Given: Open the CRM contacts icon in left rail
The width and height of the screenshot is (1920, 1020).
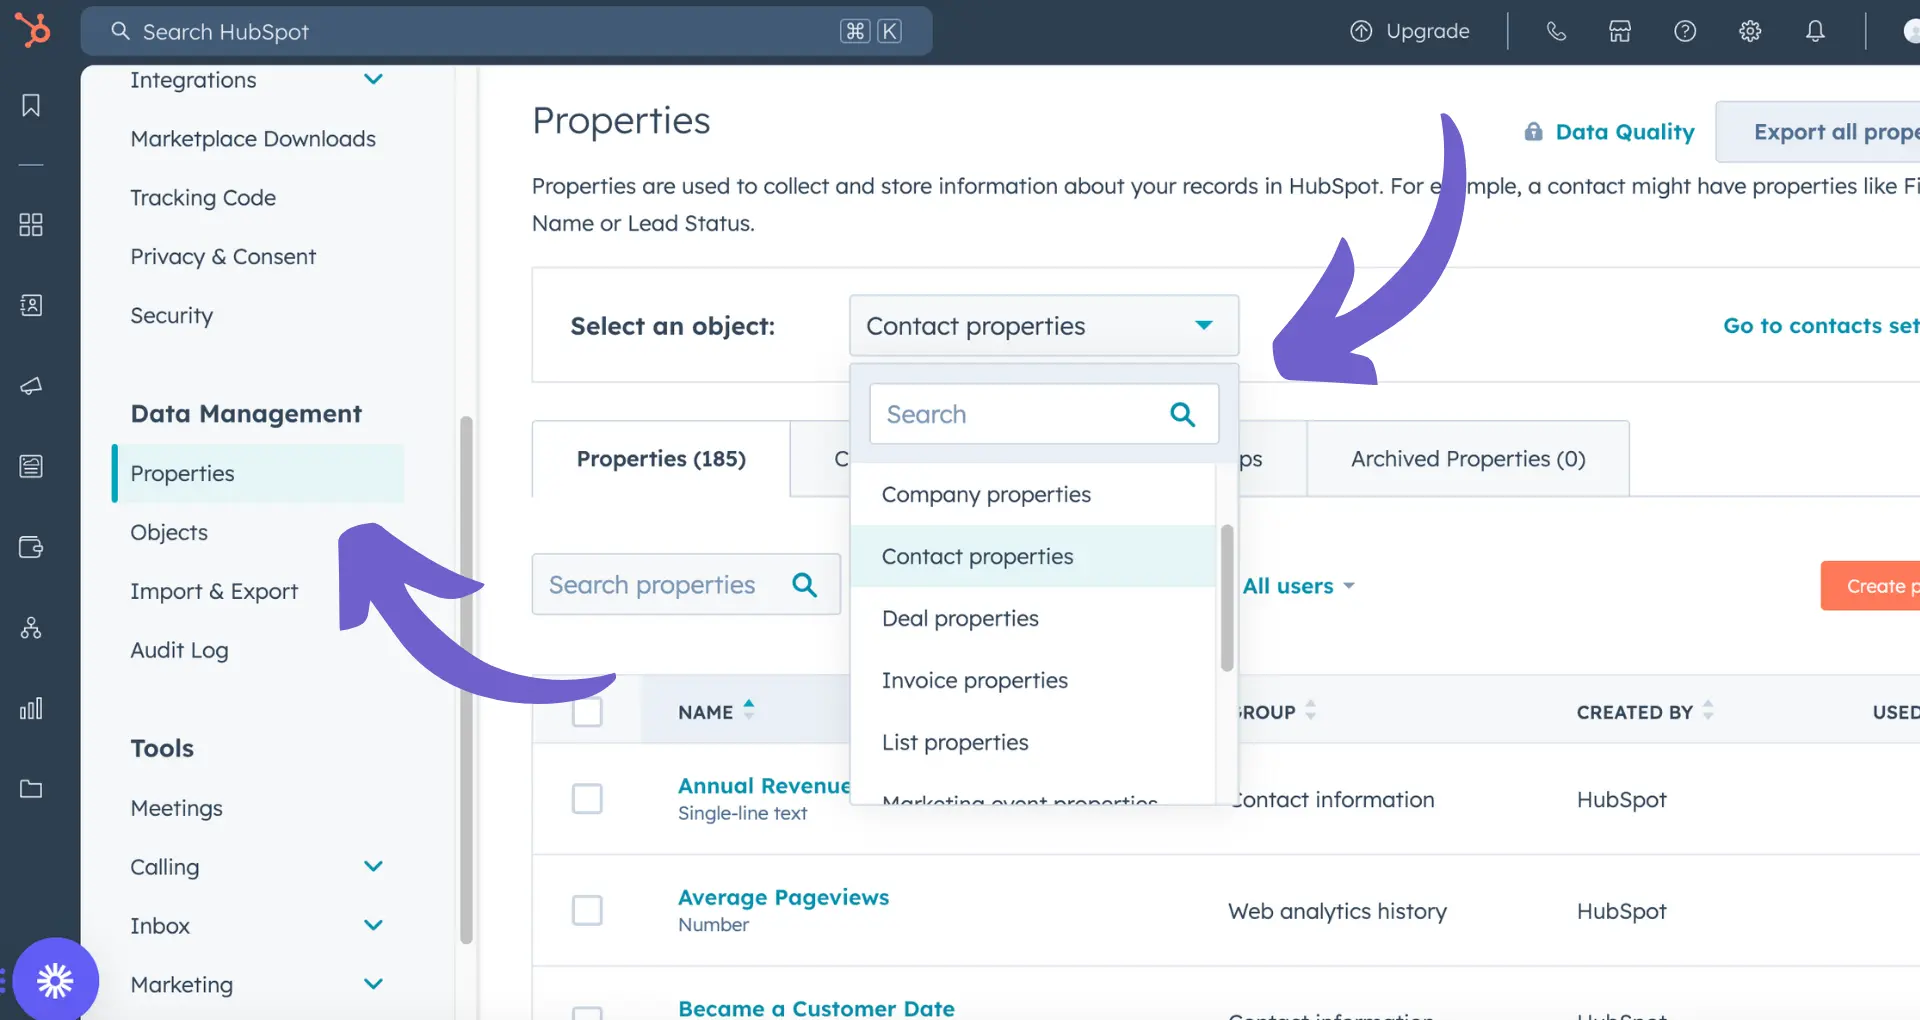Looking at the screenshot, I should (31, 305).
